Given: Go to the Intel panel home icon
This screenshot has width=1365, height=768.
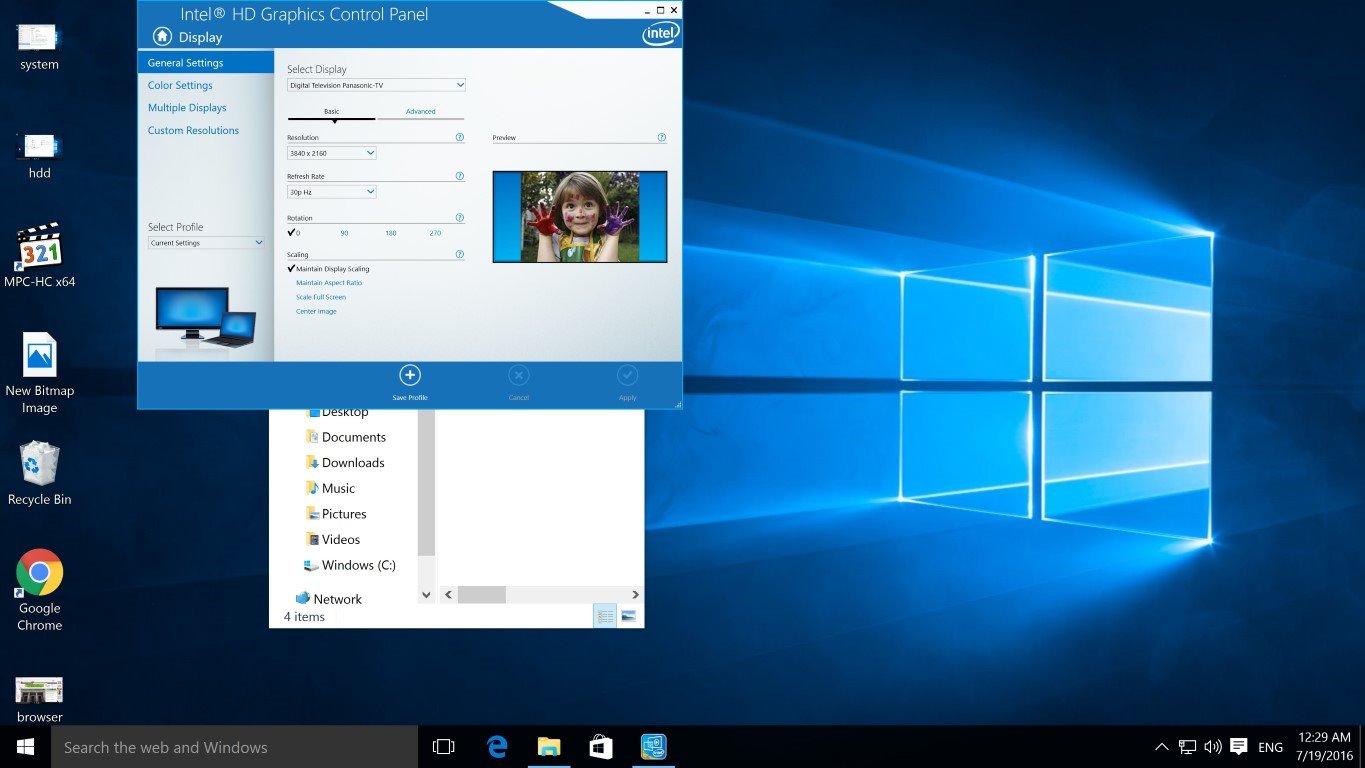Looking at the screenshot, I should pos(162,36).
